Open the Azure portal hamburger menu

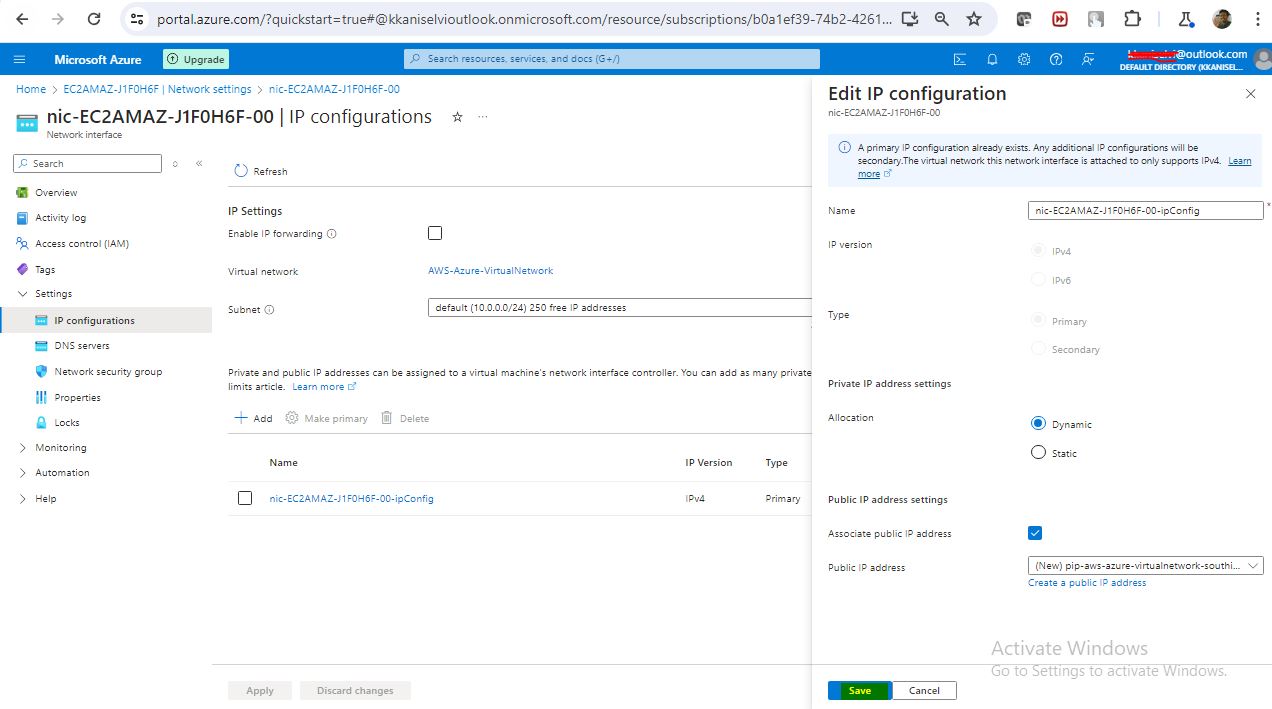point(20,59)
